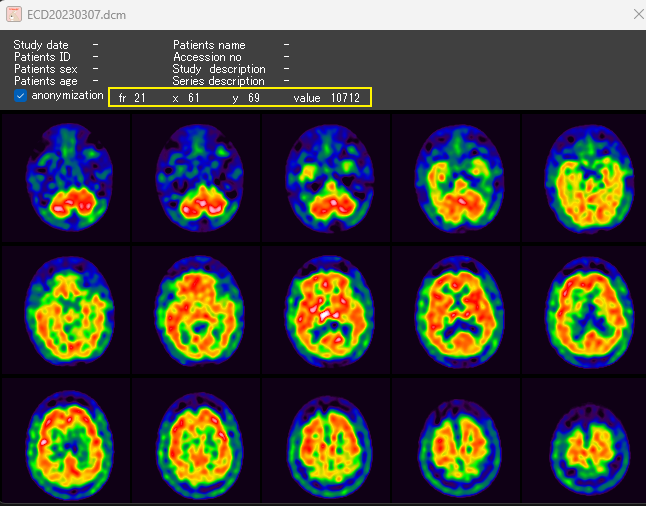This screenshot has width=646, height=506.
Task: Select the first slice in the middle row
Action: [66, 309]
